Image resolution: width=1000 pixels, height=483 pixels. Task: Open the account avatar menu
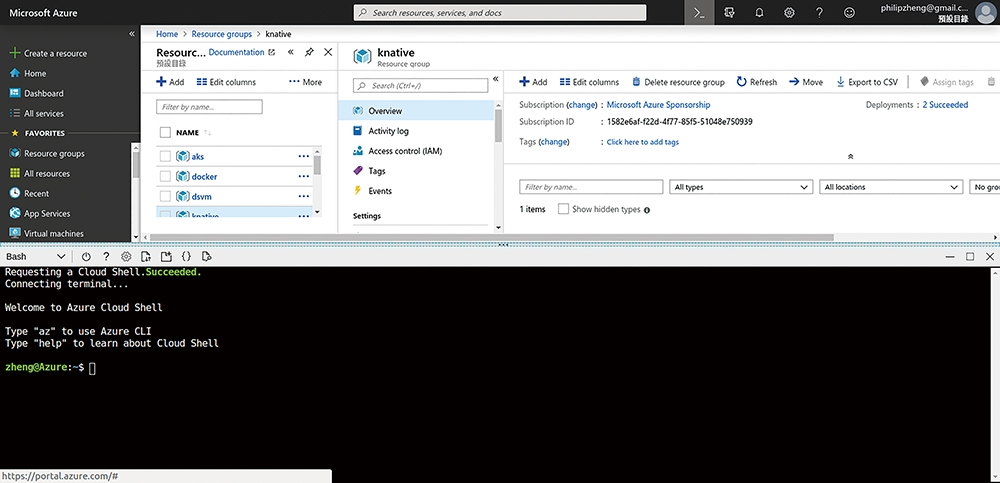coord(985,13)
